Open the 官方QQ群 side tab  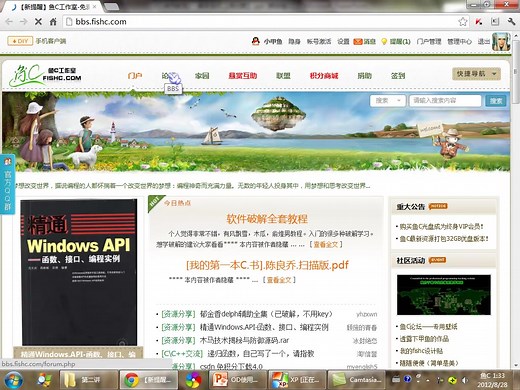coord(7,184)
